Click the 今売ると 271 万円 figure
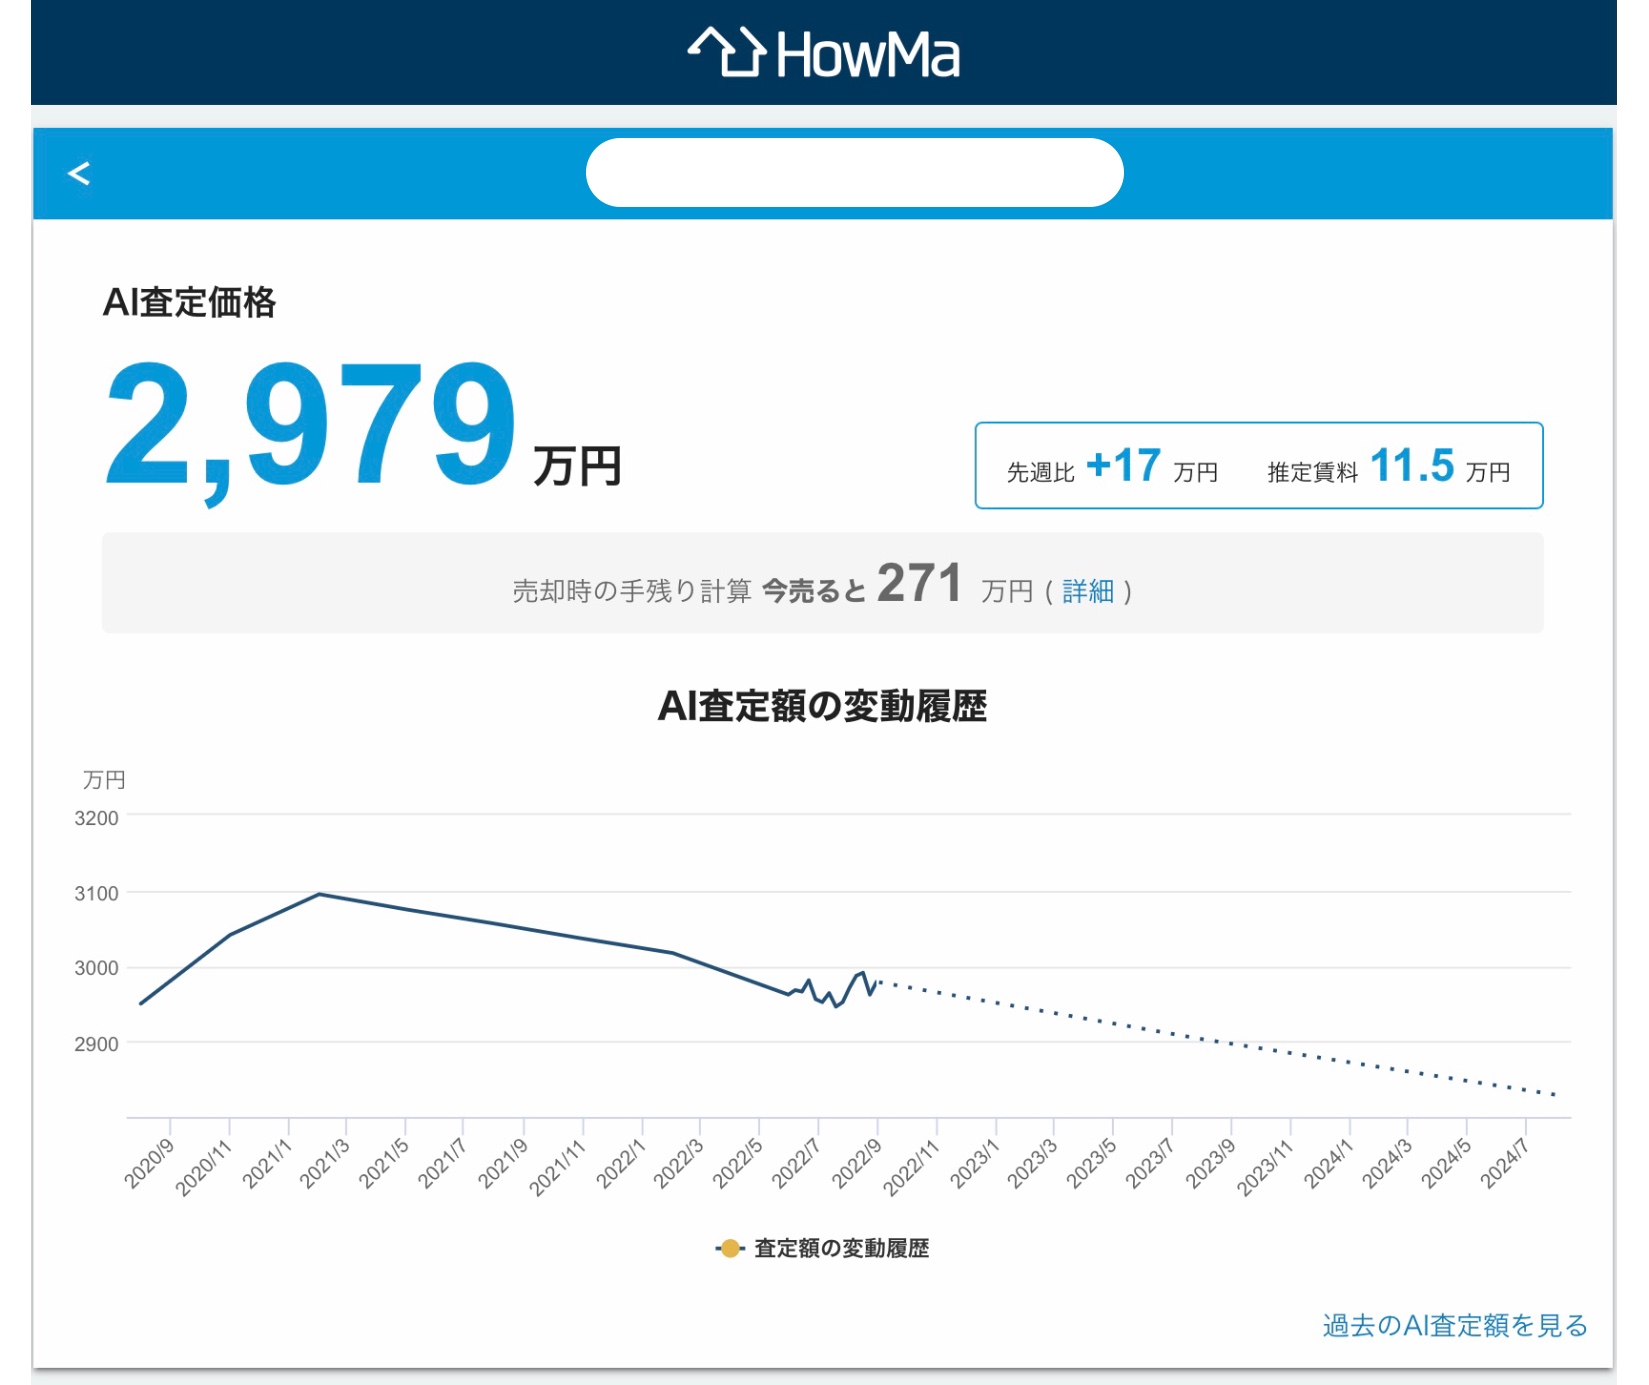Viewport: 1649px width, 1385px height. [x=897, y=584]
